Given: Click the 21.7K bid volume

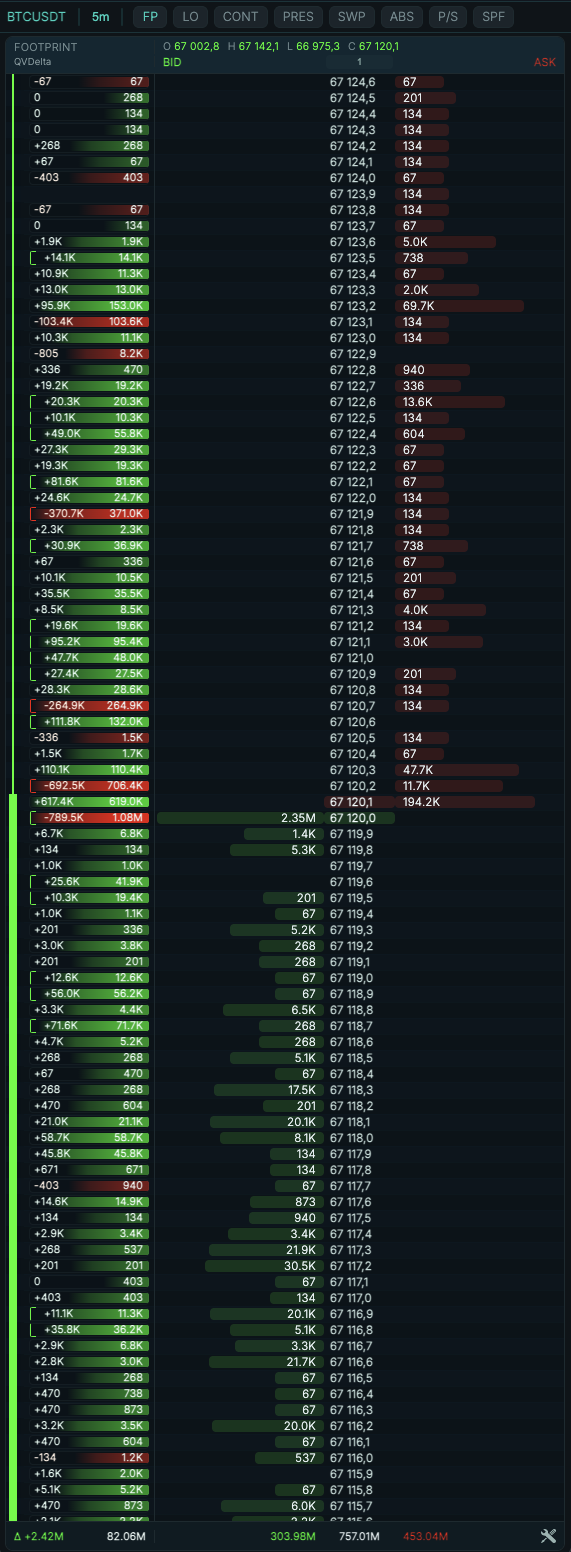Looking at the screenshot, I should pyautogui.click(x=264, y=1362).
